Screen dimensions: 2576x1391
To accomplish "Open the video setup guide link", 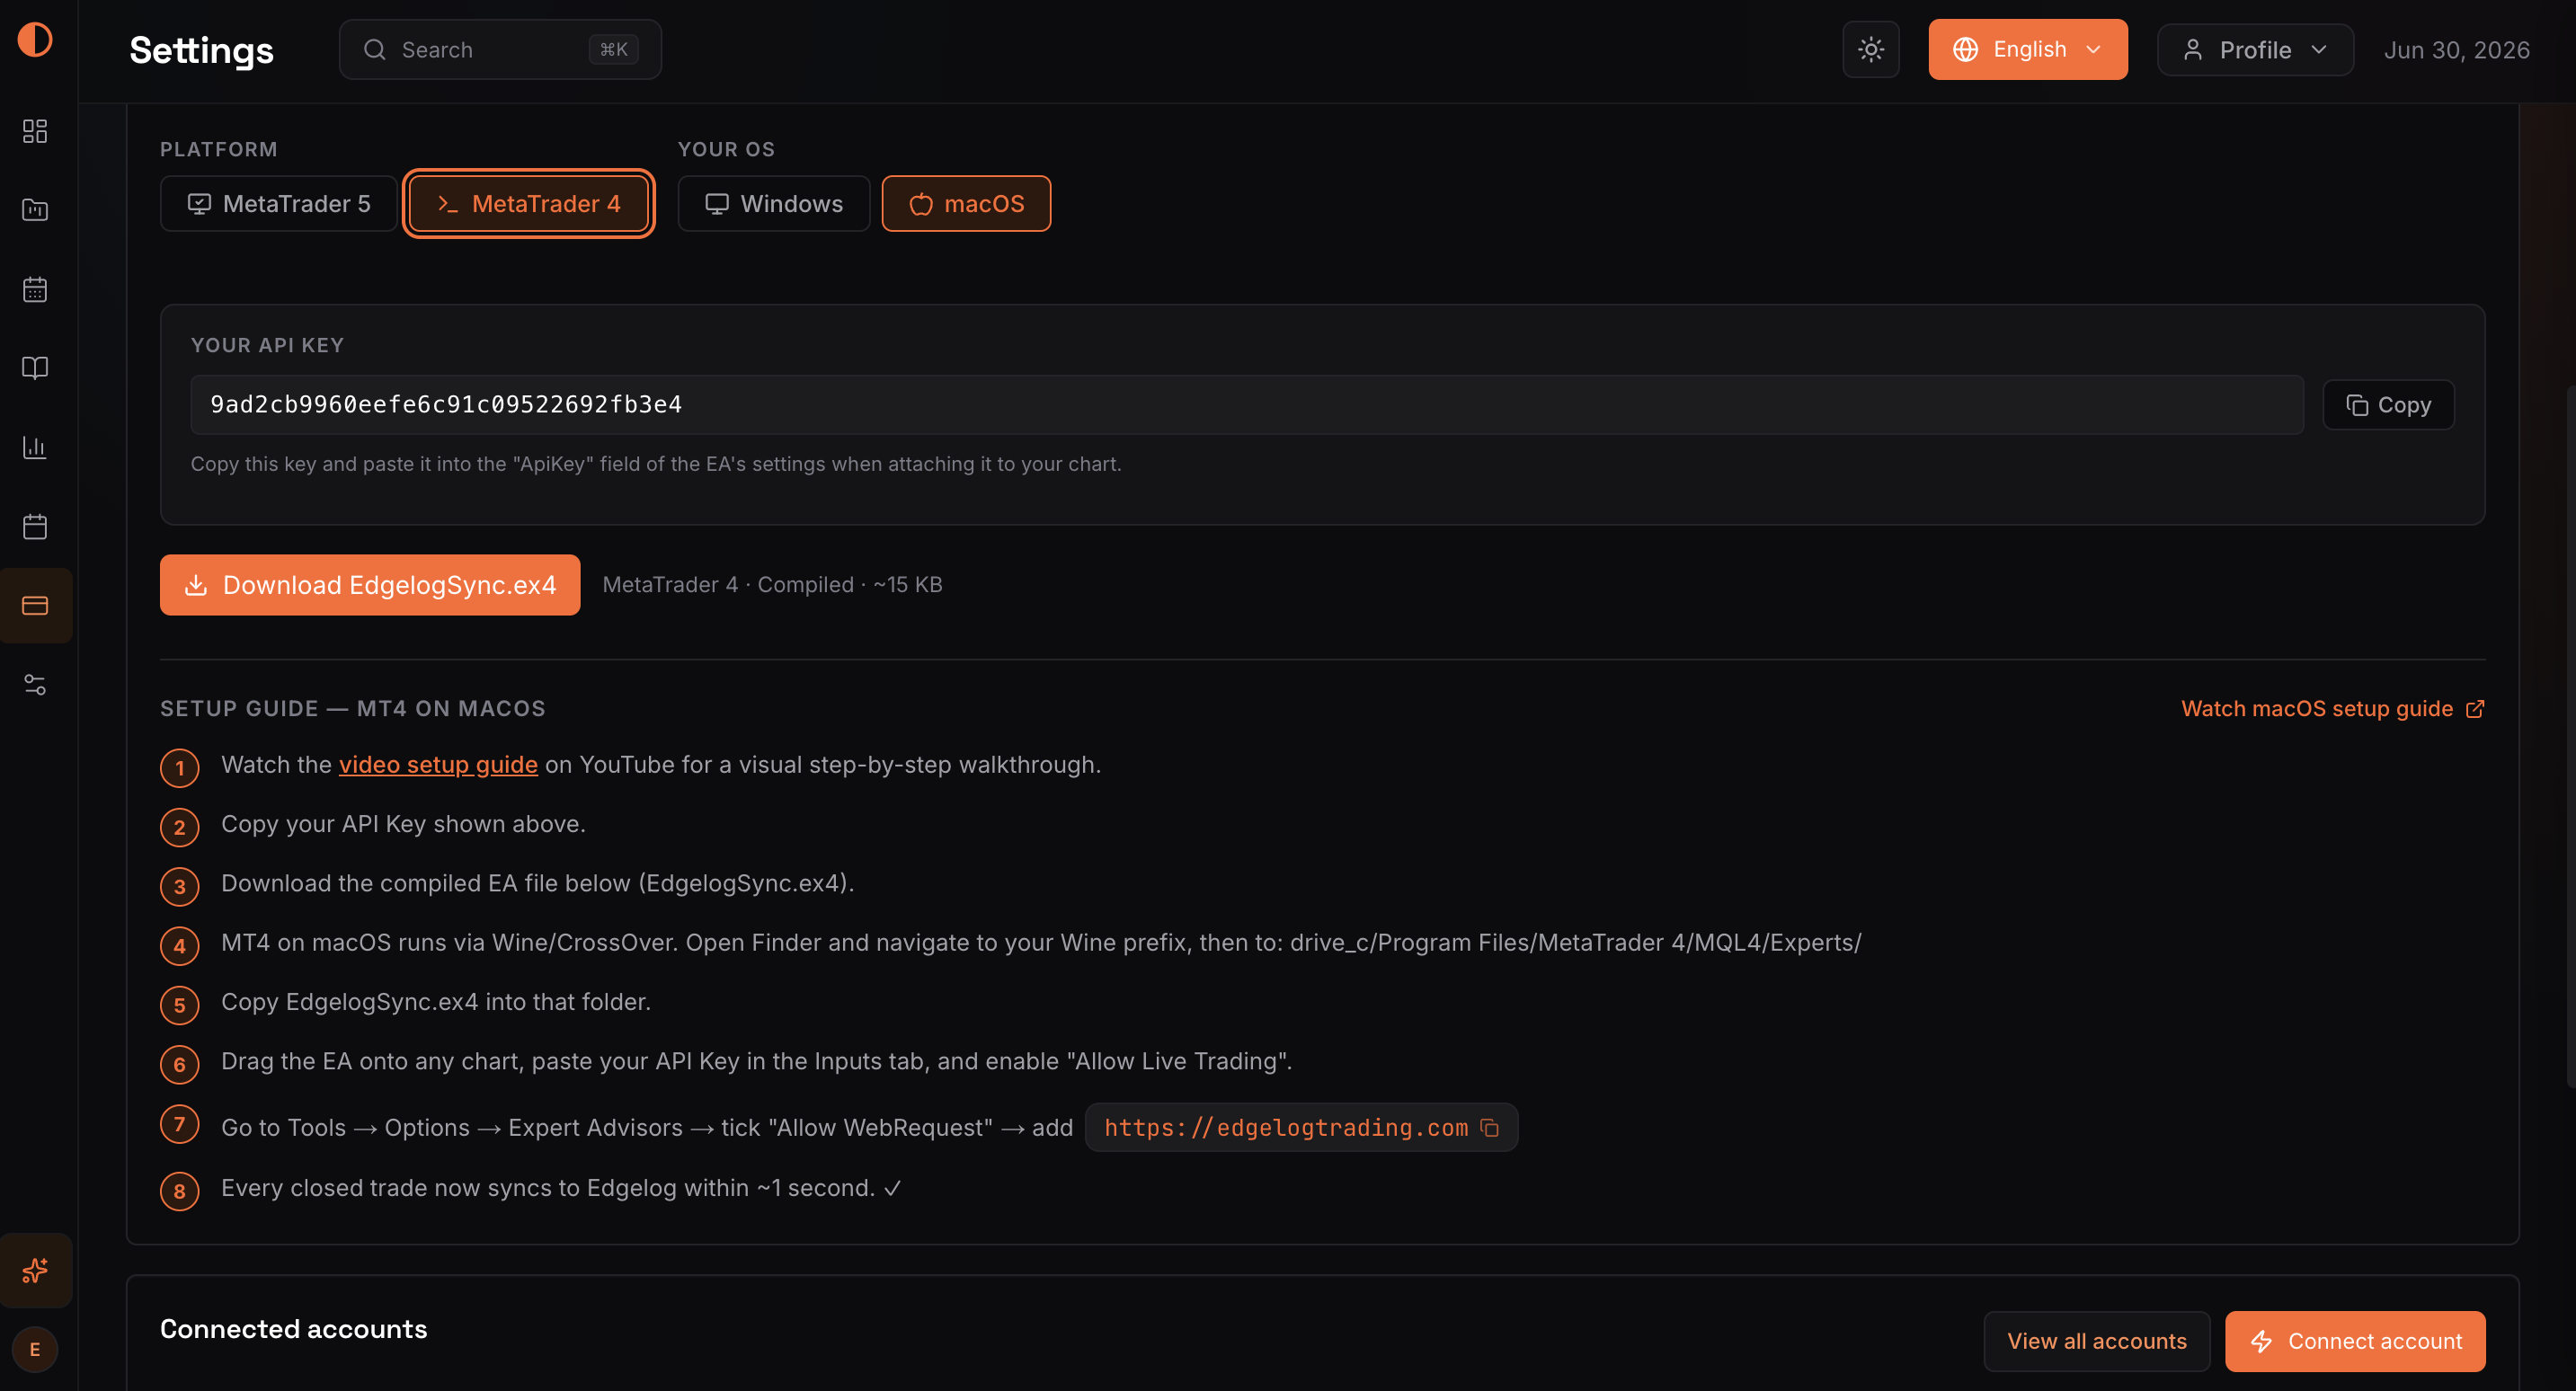I will point(438,764).
